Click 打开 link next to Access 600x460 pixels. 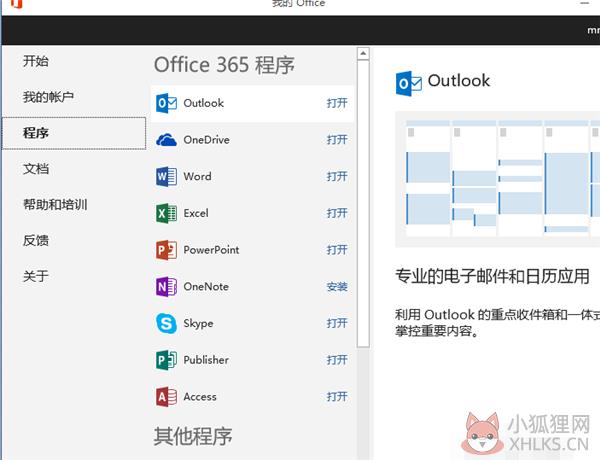coord(337,397)
